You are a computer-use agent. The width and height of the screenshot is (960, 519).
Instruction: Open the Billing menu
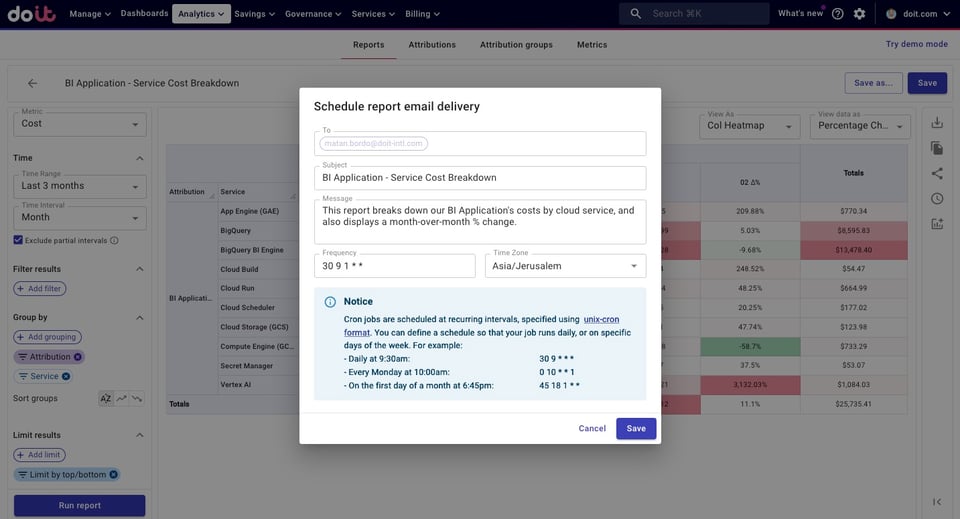click(x=422, y=13)
